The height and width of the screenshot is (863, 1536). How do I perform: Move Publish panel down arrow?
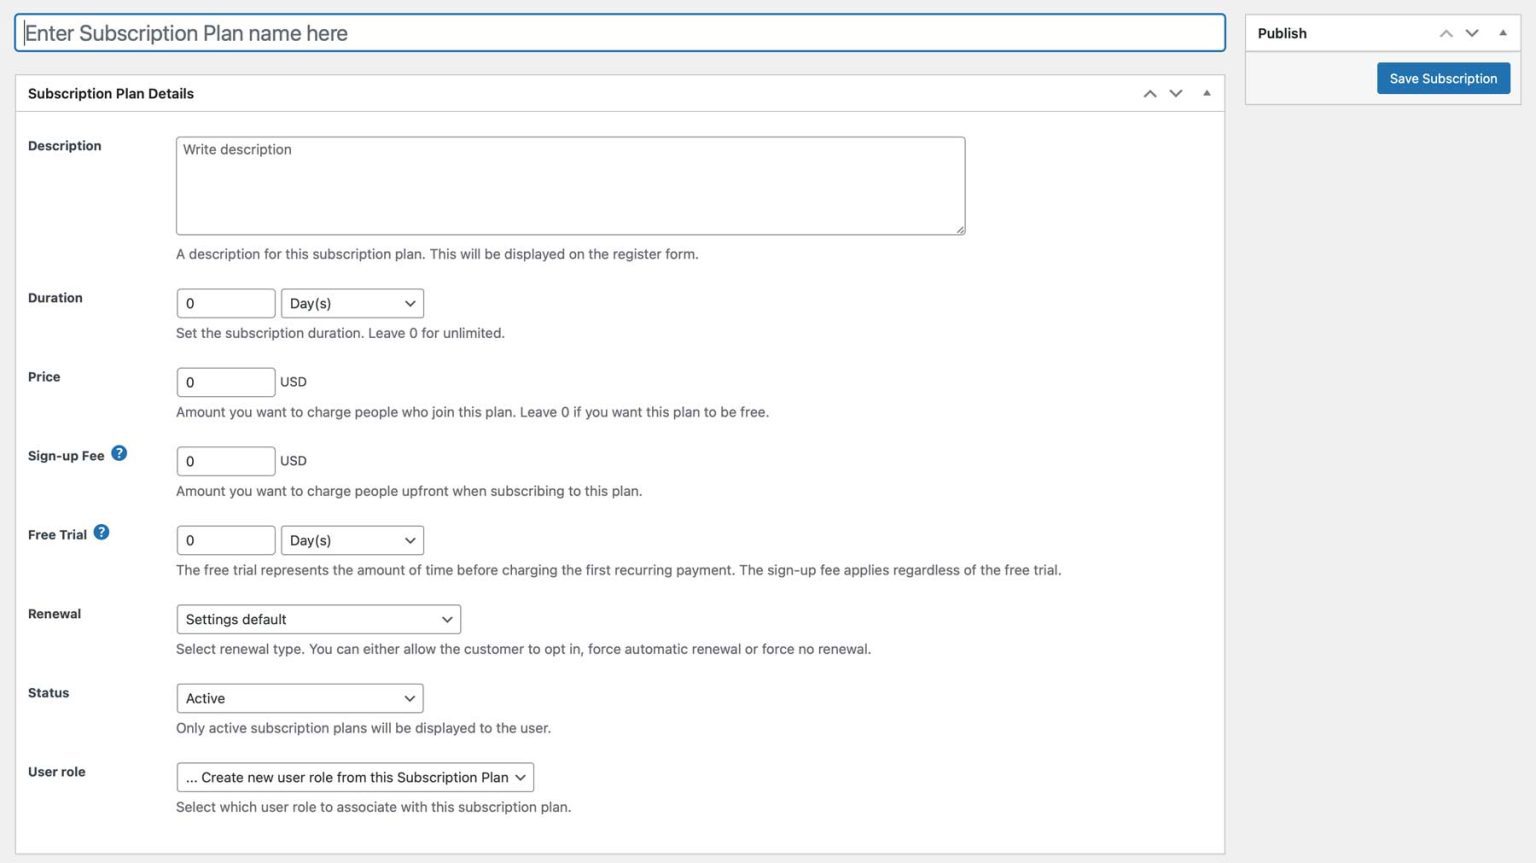[1472, 33]
